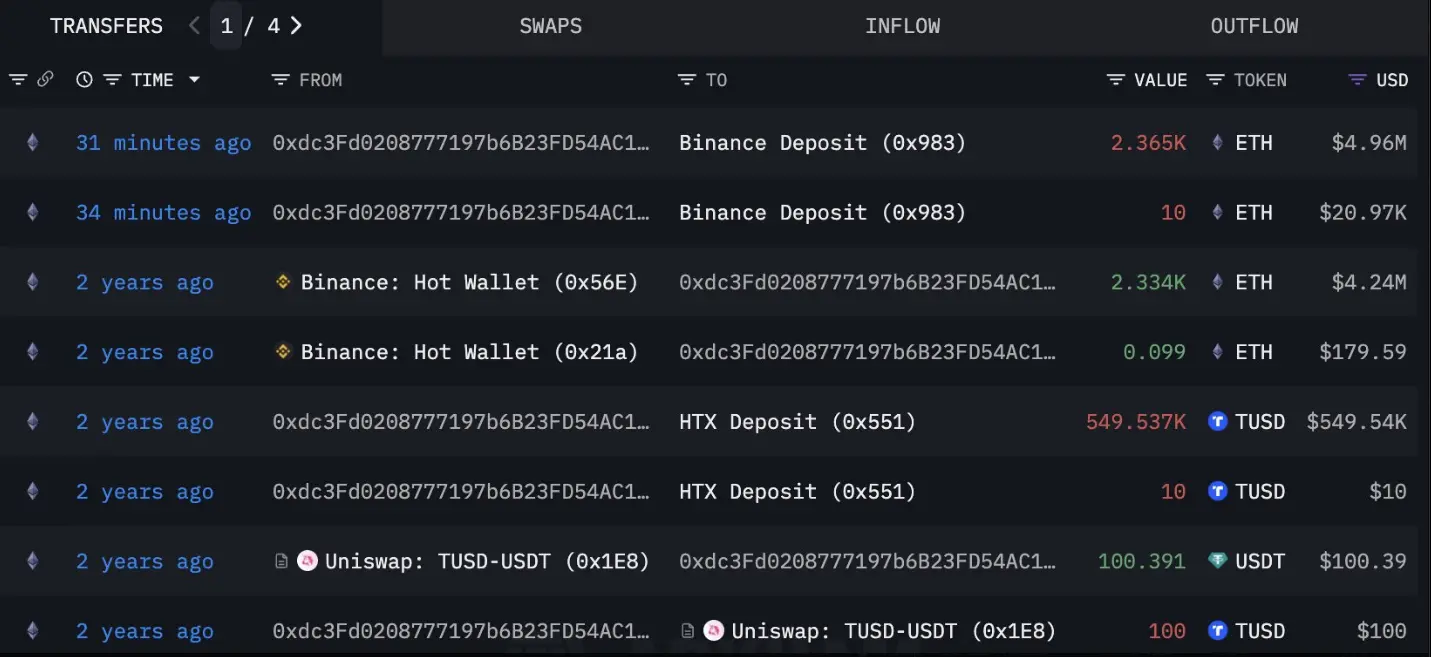
Task: Switch to the OUTFLOW tab
Action: click(1254, 26)
